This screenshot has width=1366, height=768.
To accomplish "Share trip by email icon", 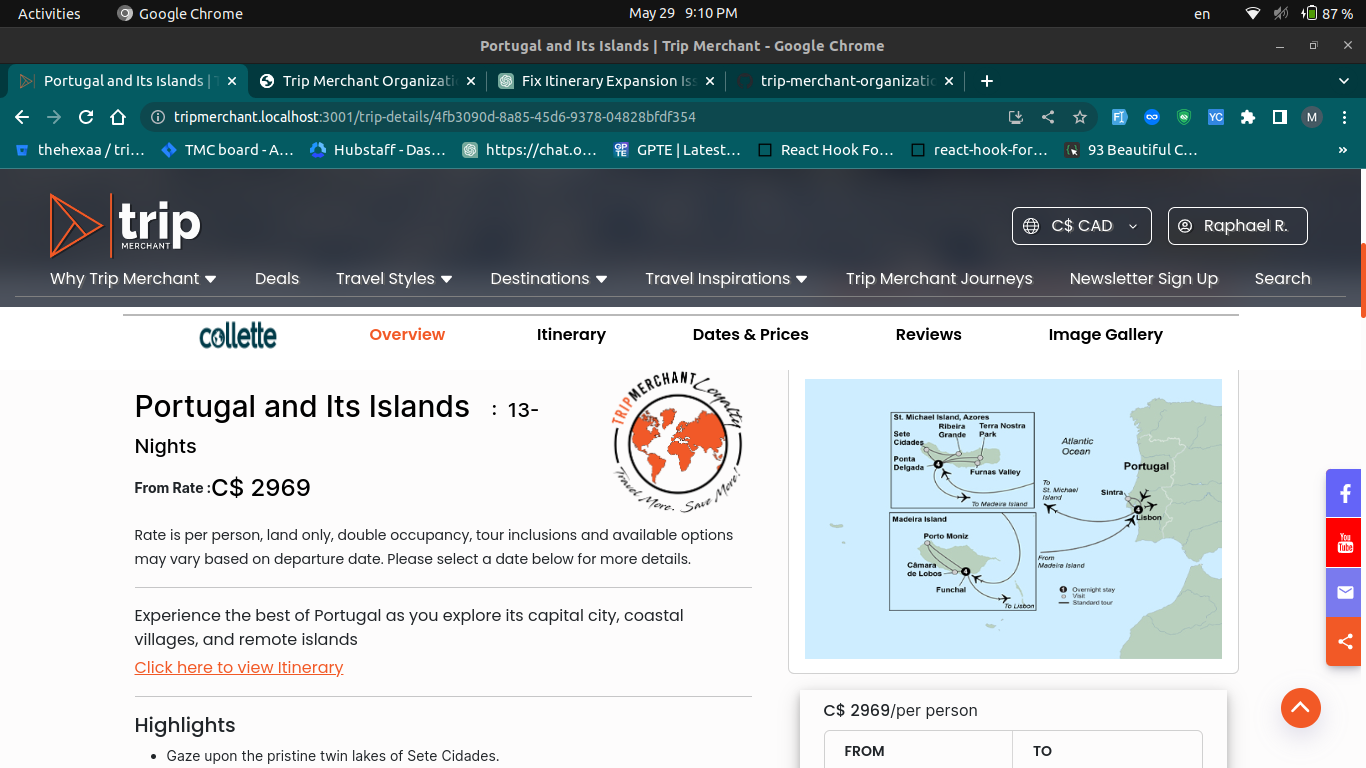I will [x=1345, y=592].
